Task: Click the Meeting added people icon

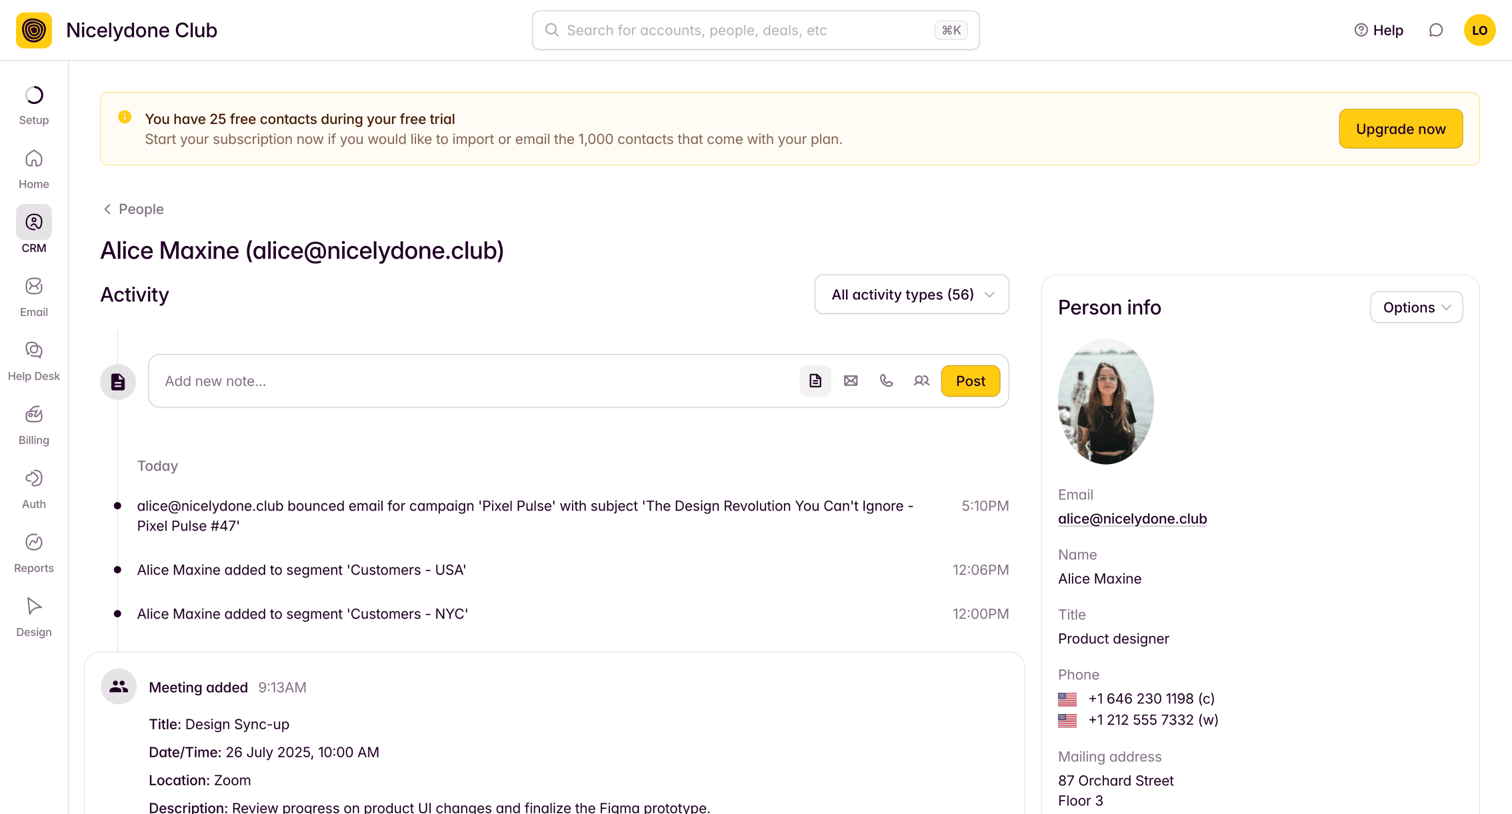Action: tap(118, 687)
